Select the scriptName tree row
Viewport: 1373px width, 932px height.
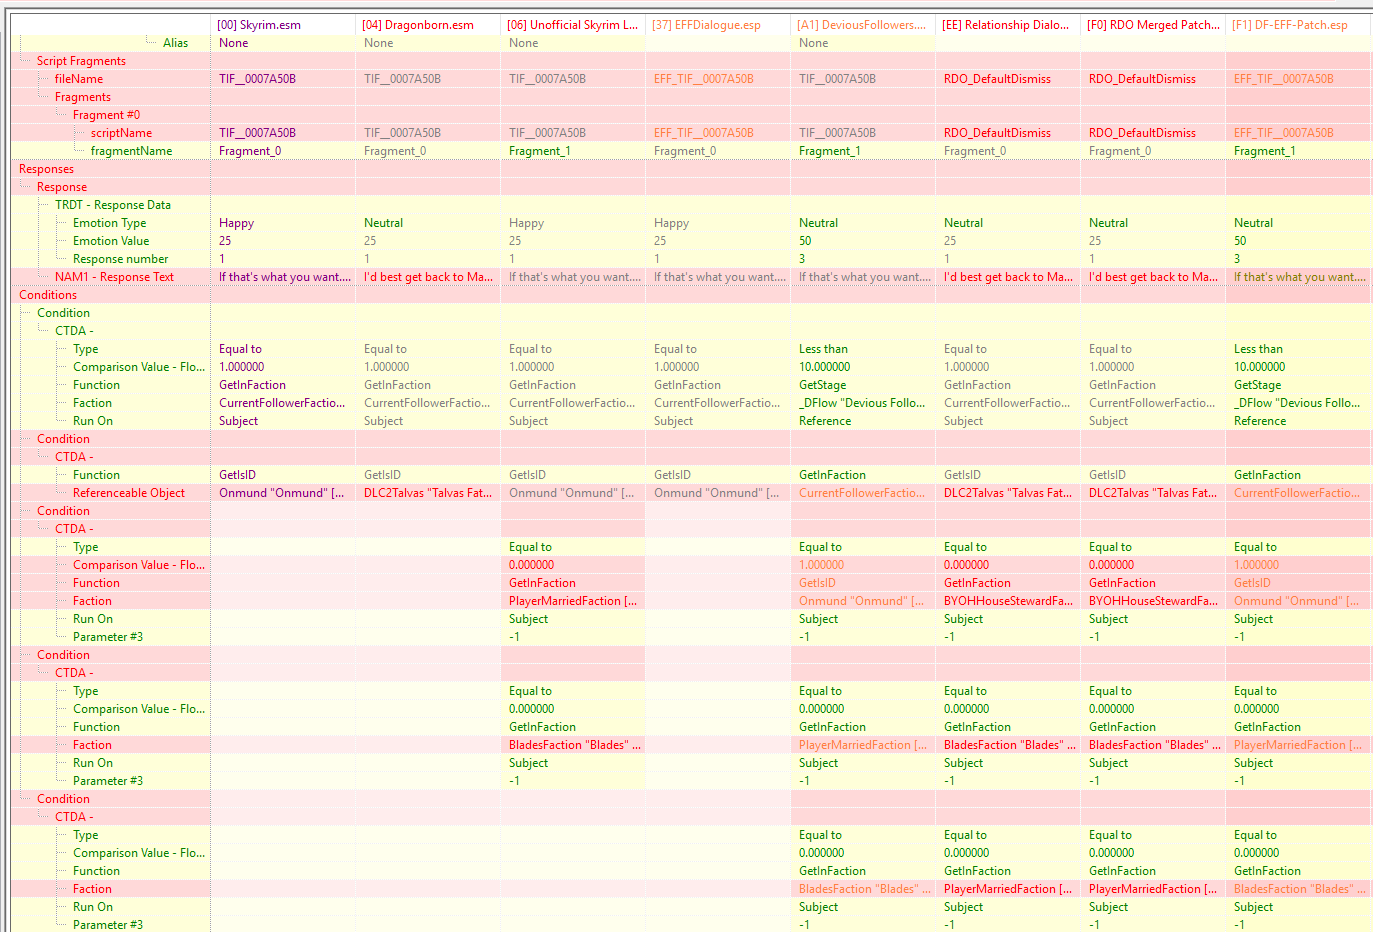tap(121, 133)
